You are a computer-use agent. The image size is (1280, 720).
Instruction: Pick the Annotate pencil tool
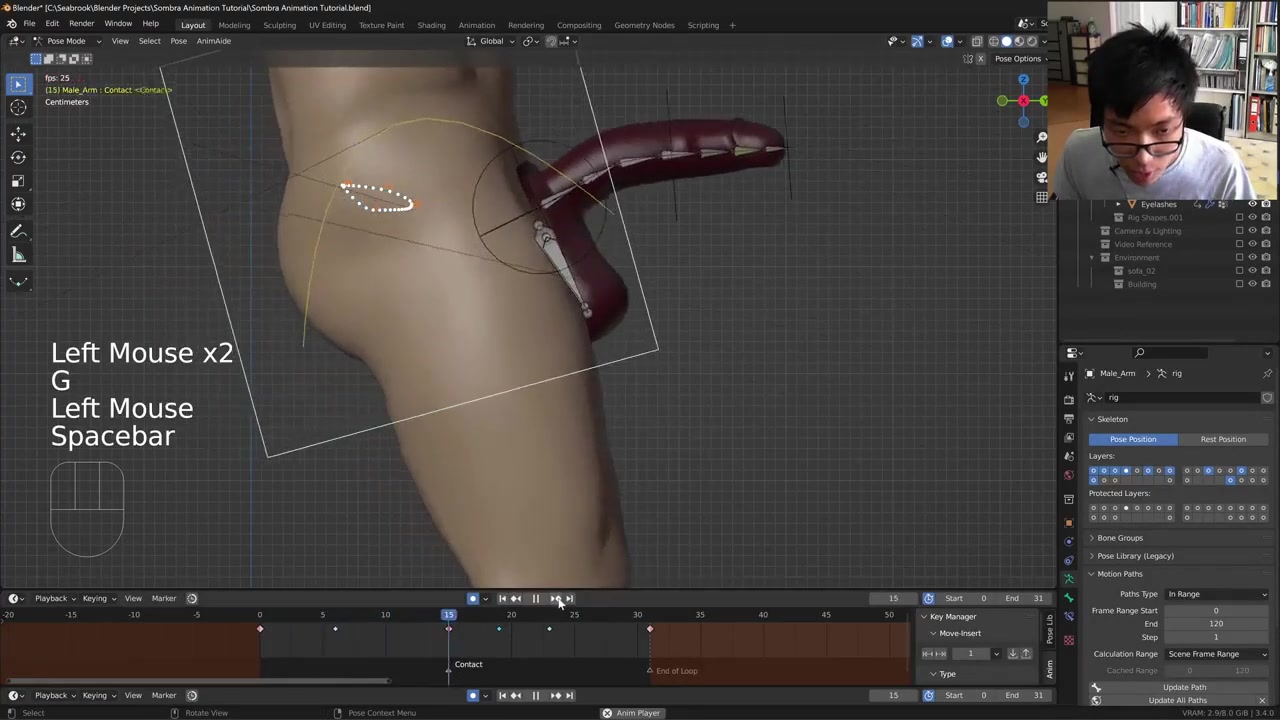tap(18, 231)
